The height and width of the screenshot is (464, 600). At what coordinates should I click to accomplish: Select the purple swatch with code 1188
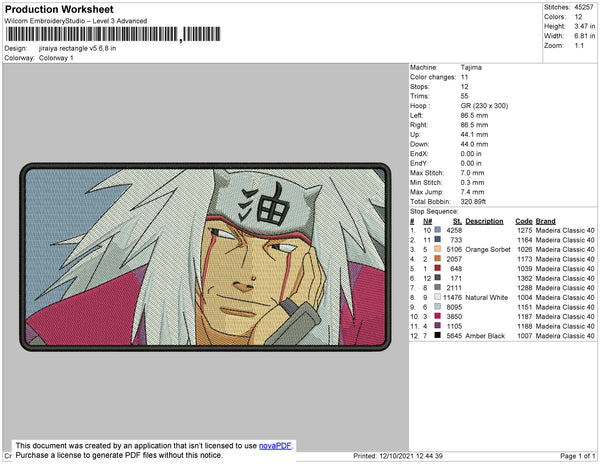click(437, 326)
